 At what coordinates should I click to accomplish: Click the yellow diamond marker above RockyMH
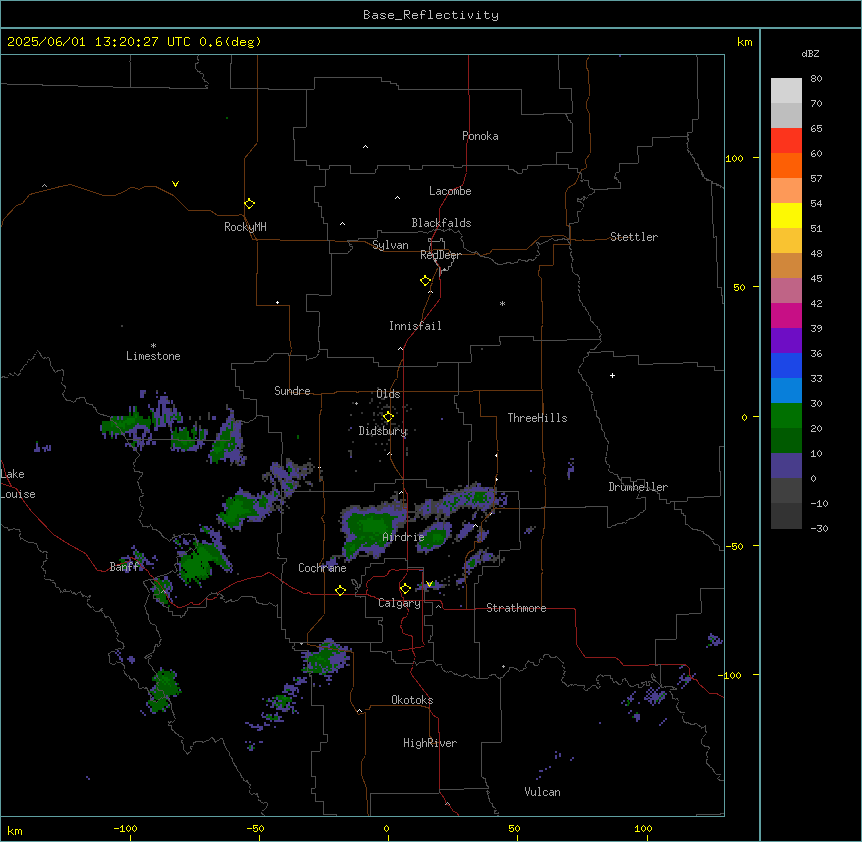249,203
